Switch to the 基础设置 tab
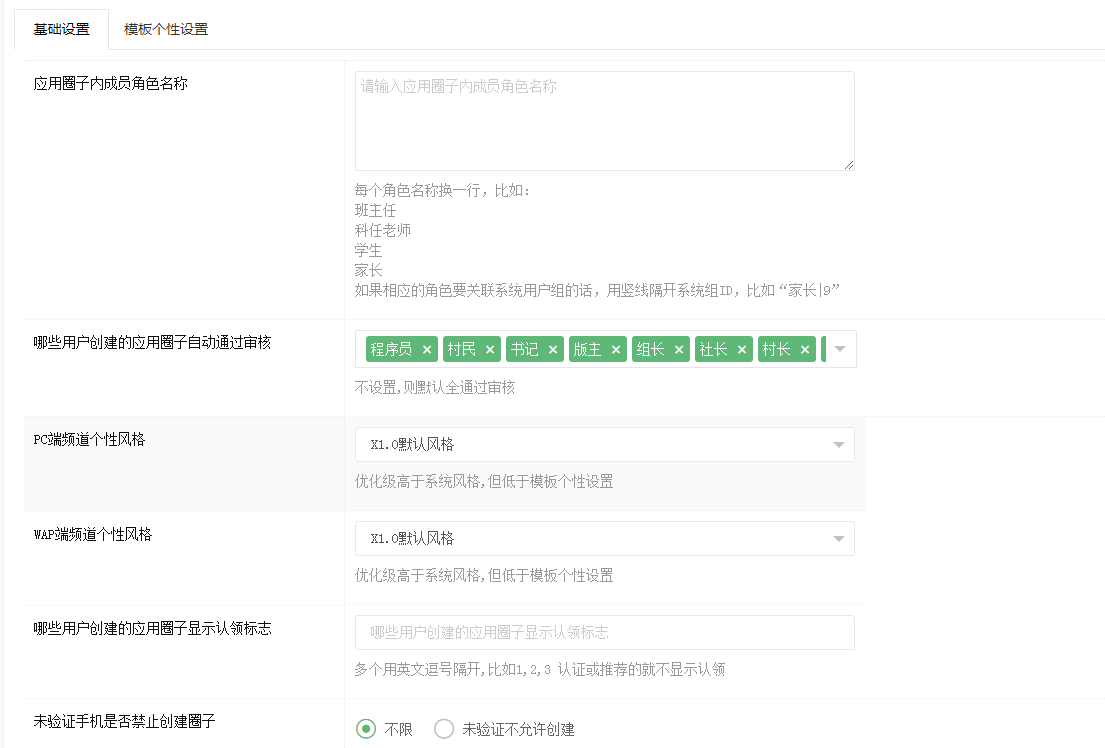 (62, 29)
